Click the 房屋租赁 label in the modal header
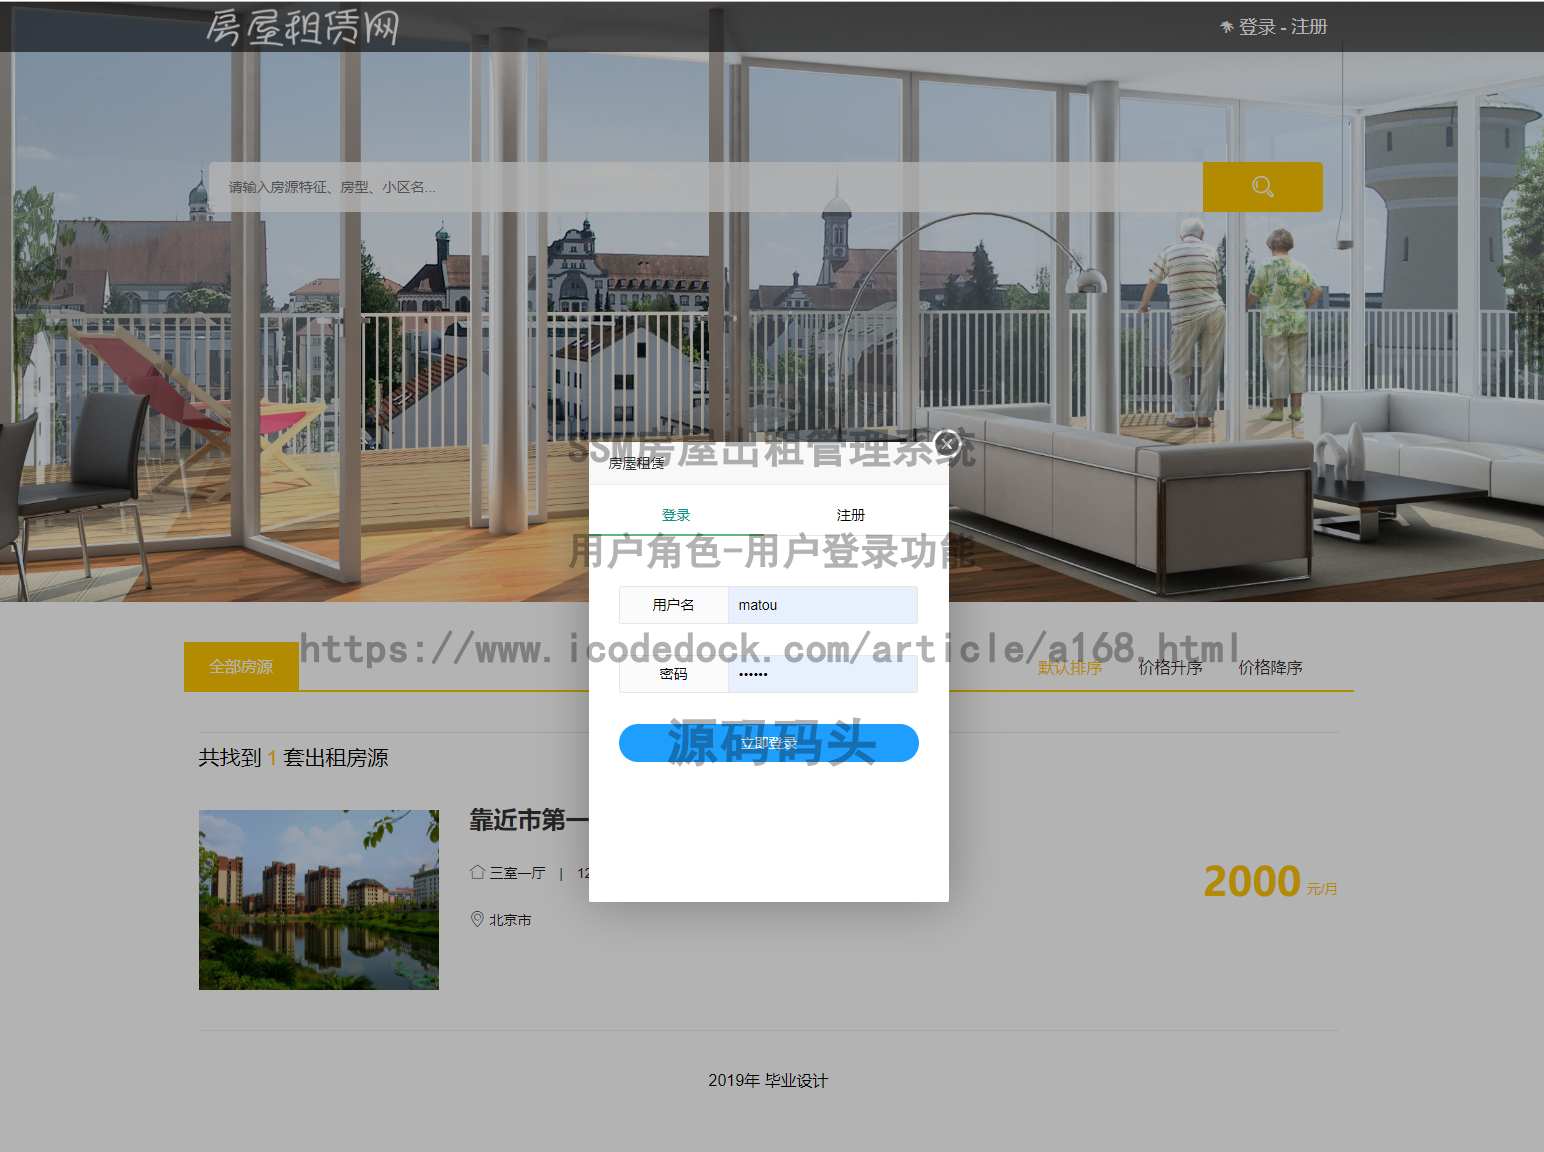The image size is (1544, 1152). pos(637,463)
